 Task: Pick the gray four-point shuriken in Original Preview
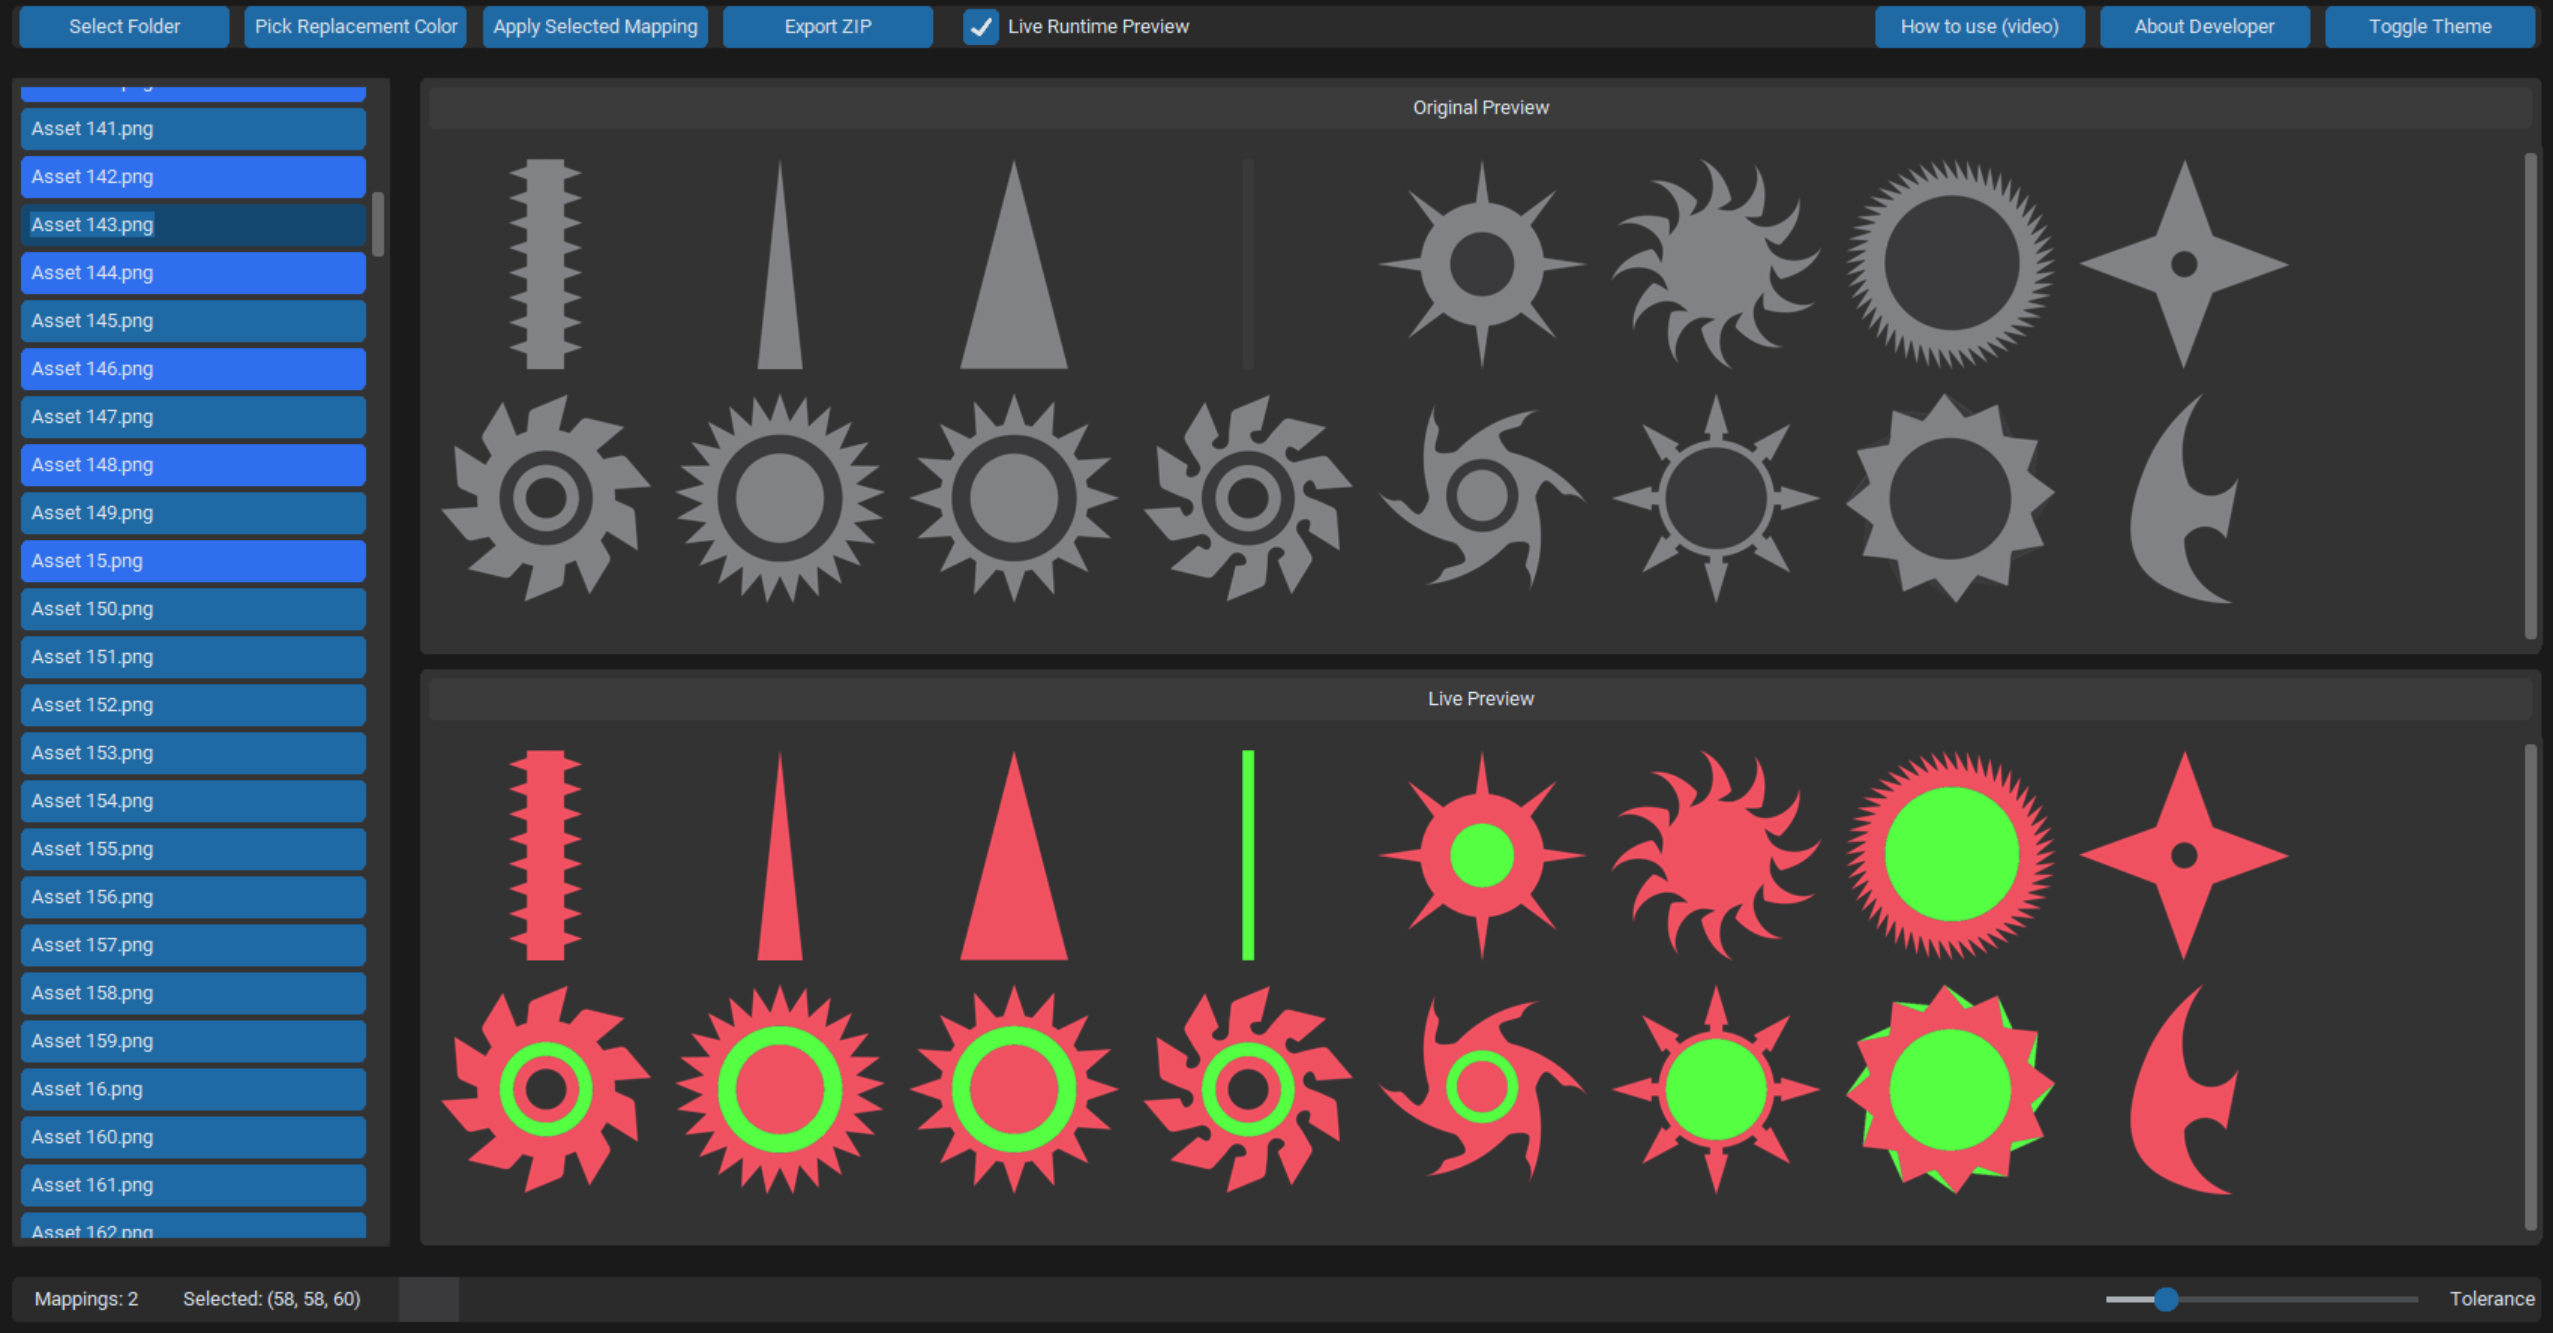tap(2184, 264)
